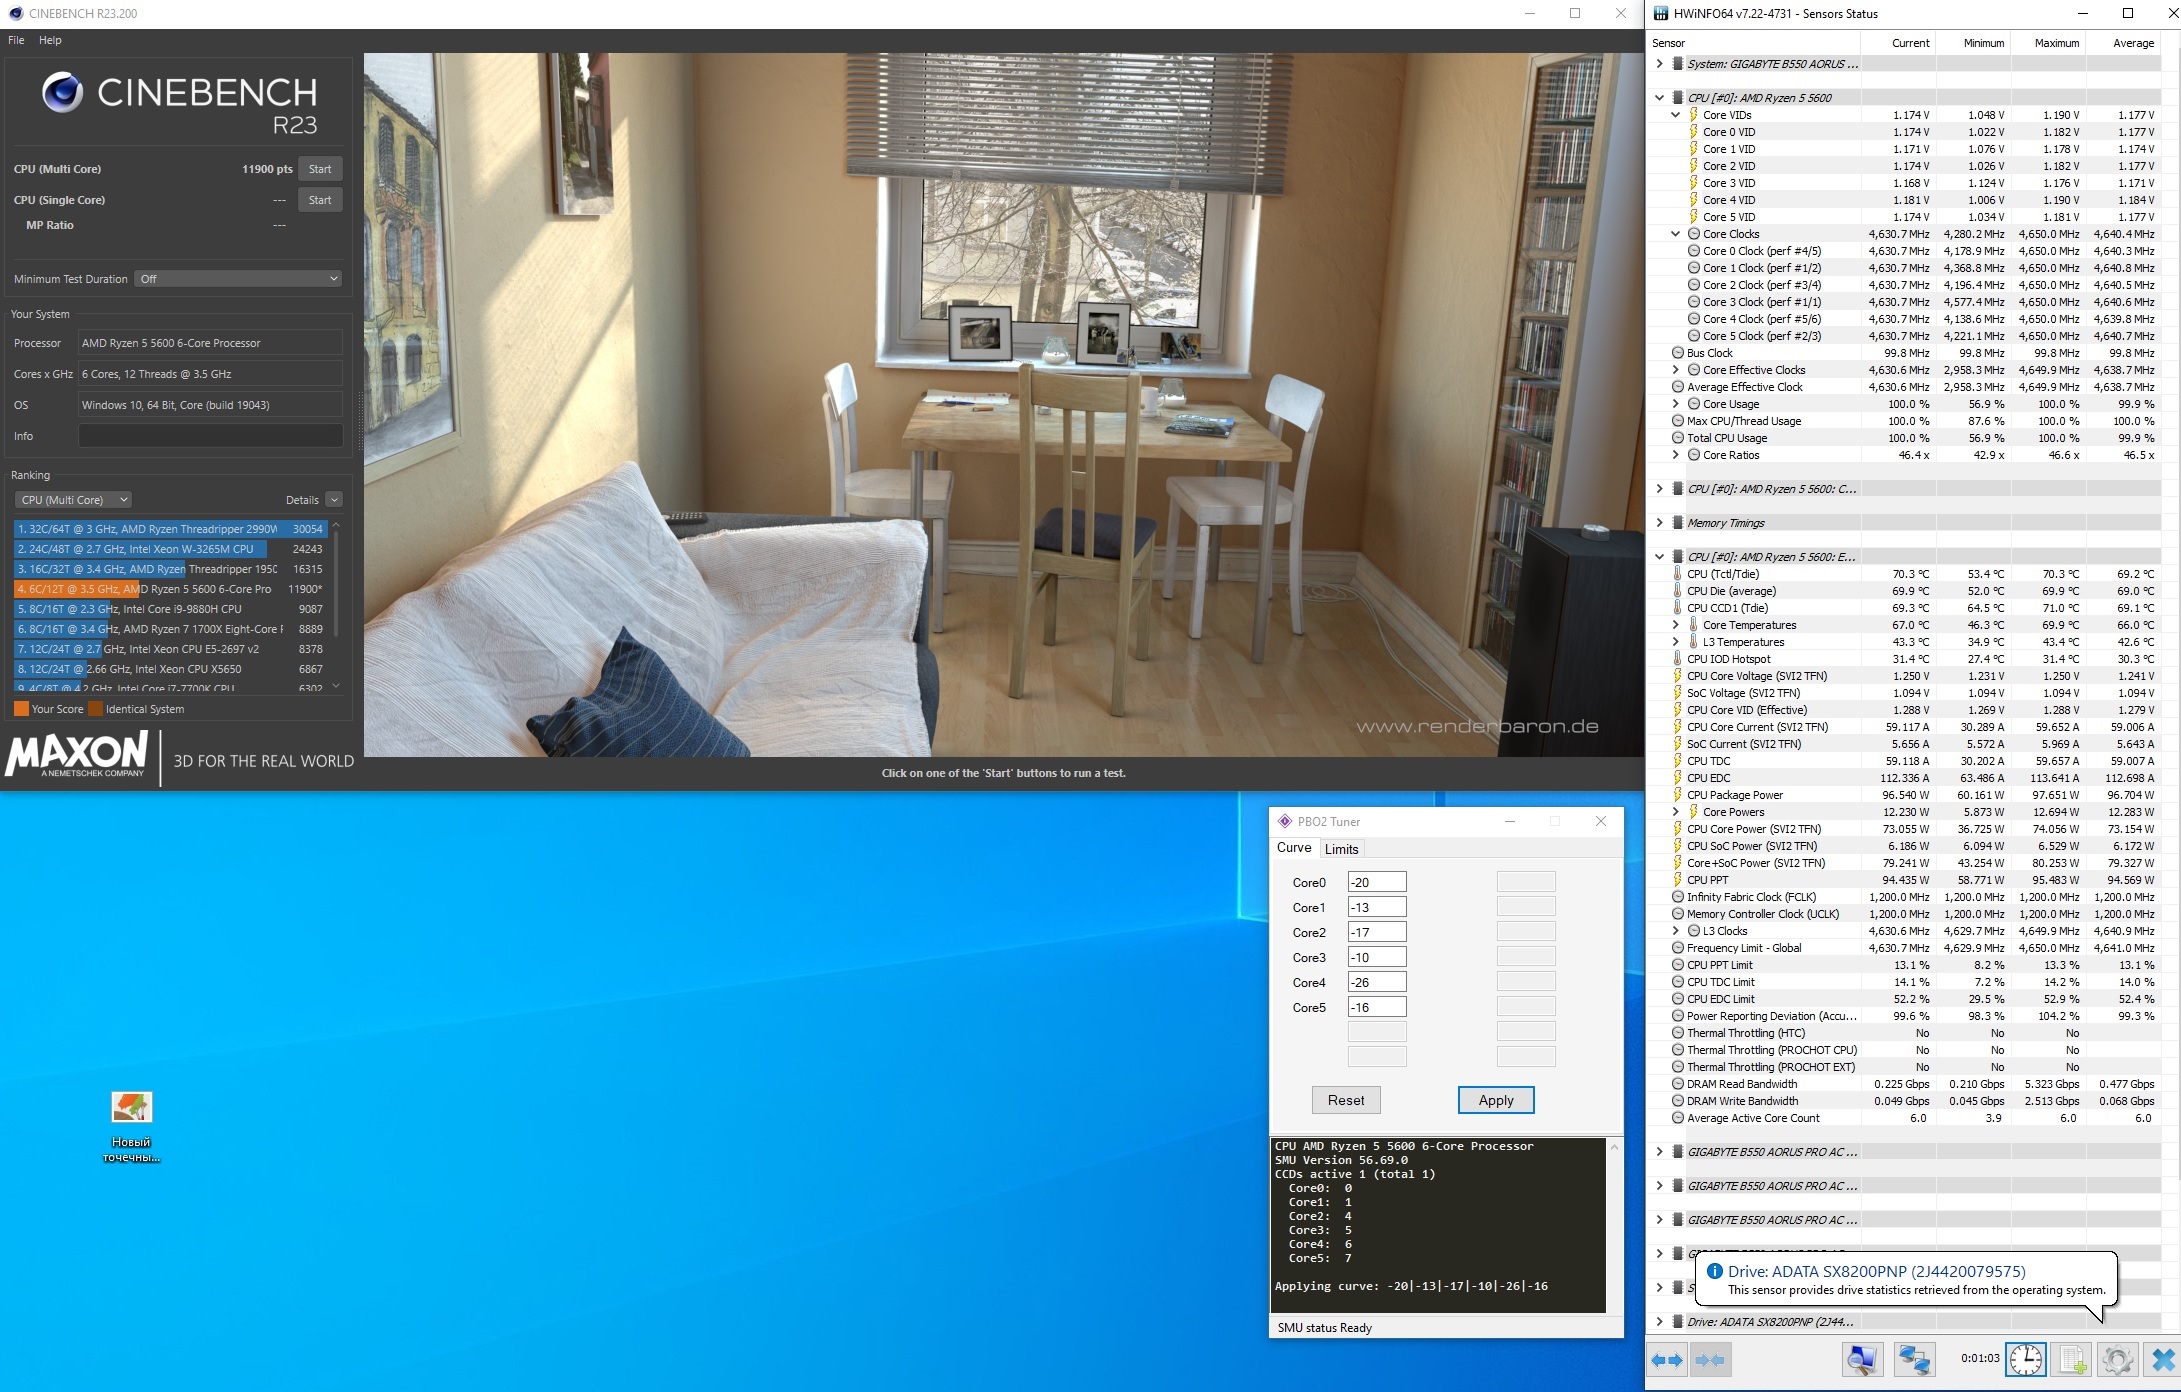Collapse Core VIDs tree node

(x=1676, y=115)
